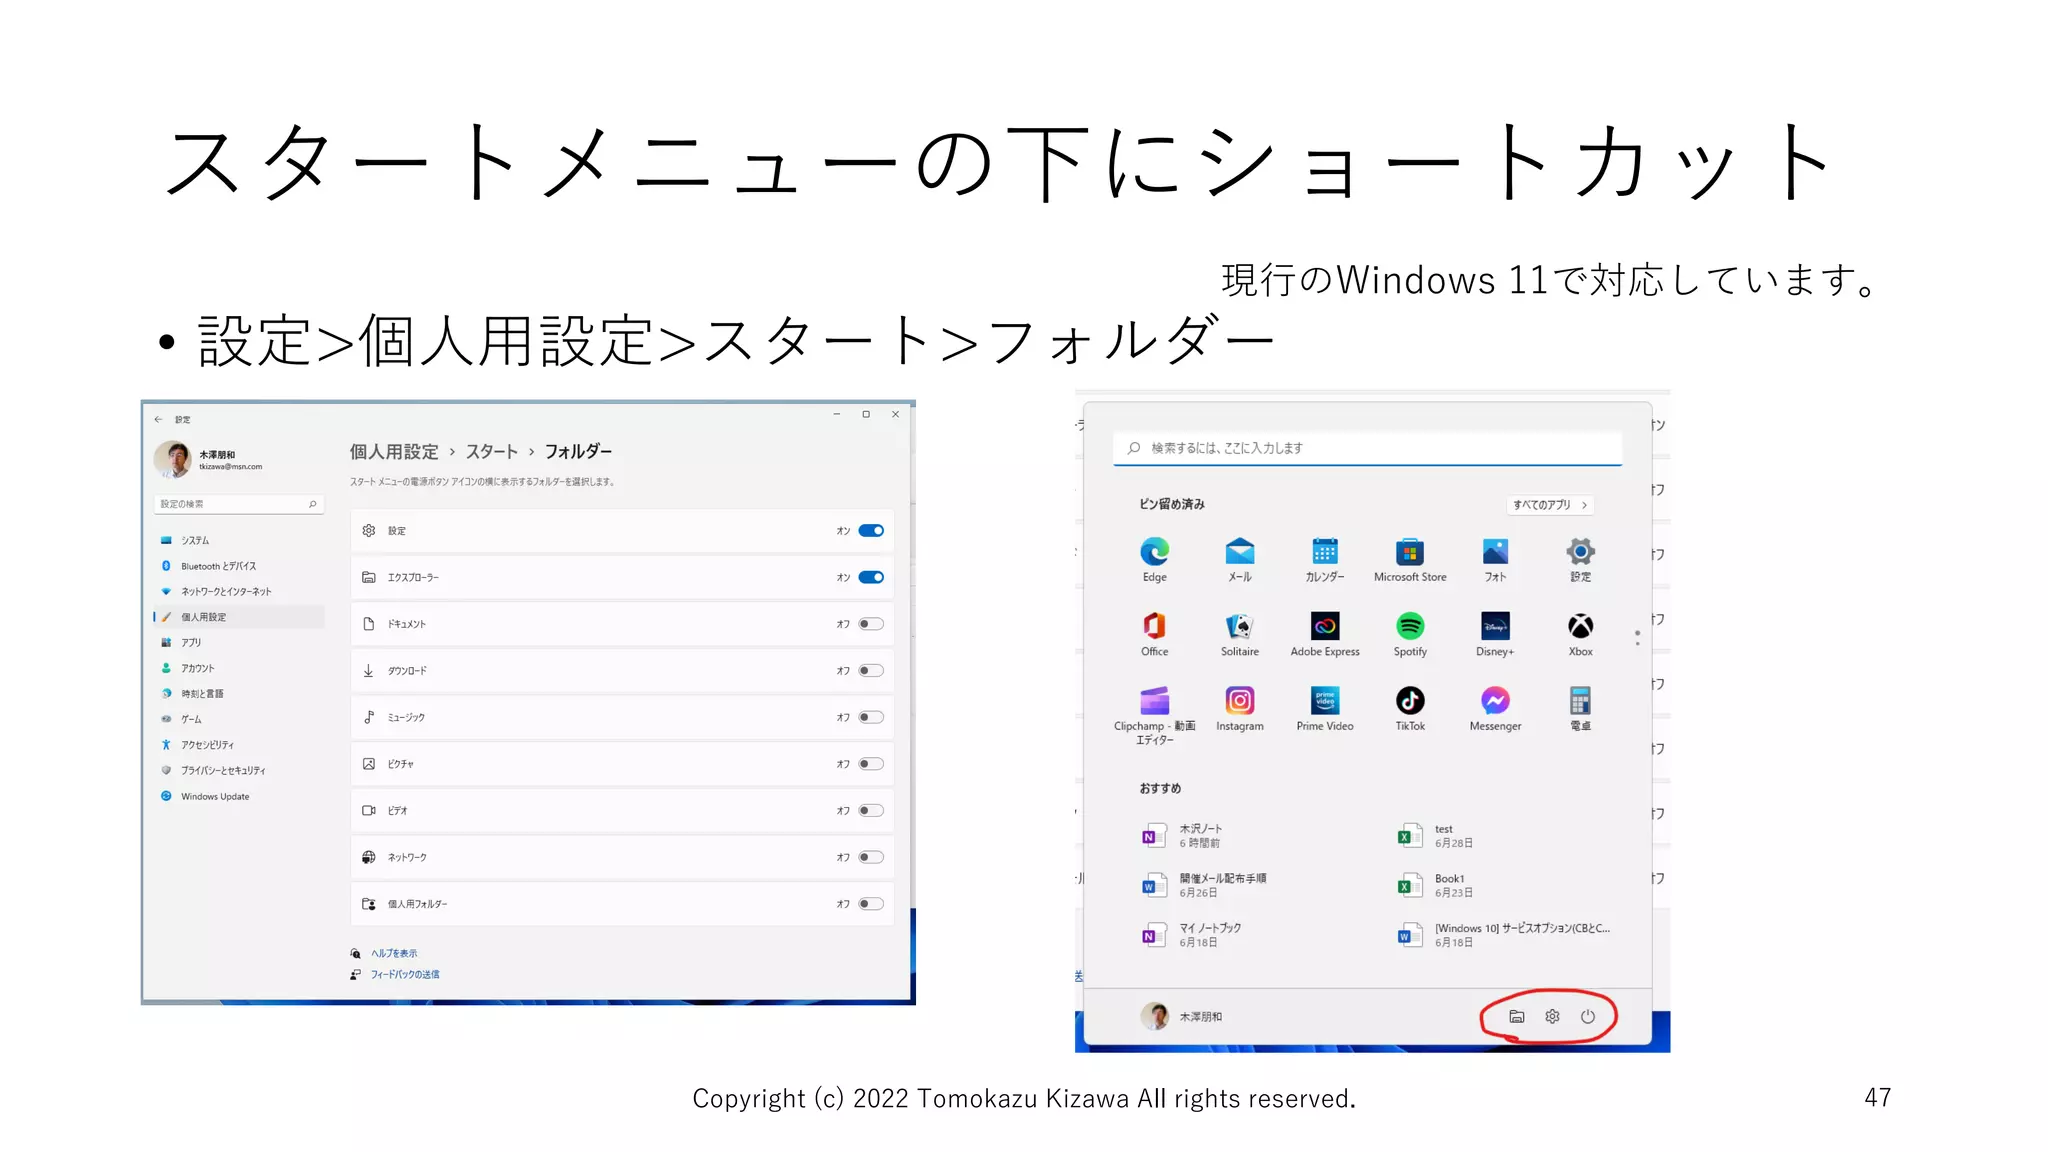
Task: Open Prime Video app
Action: coord(1325,709)
